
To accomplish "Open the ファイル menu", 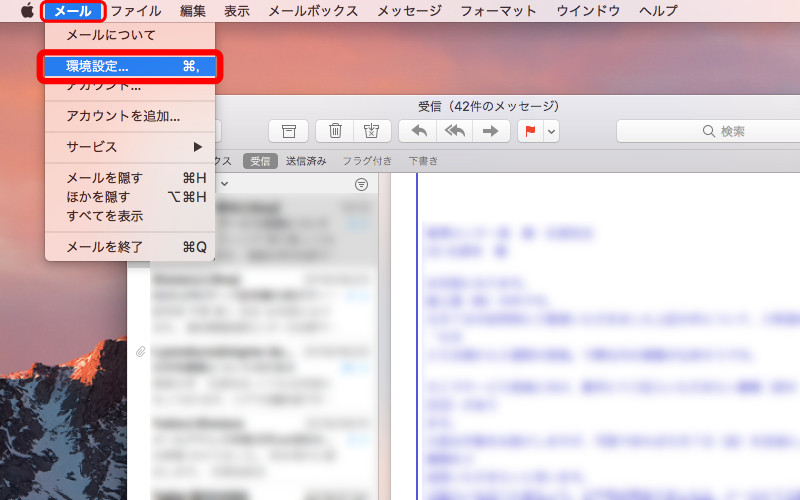I will [136, 11].
